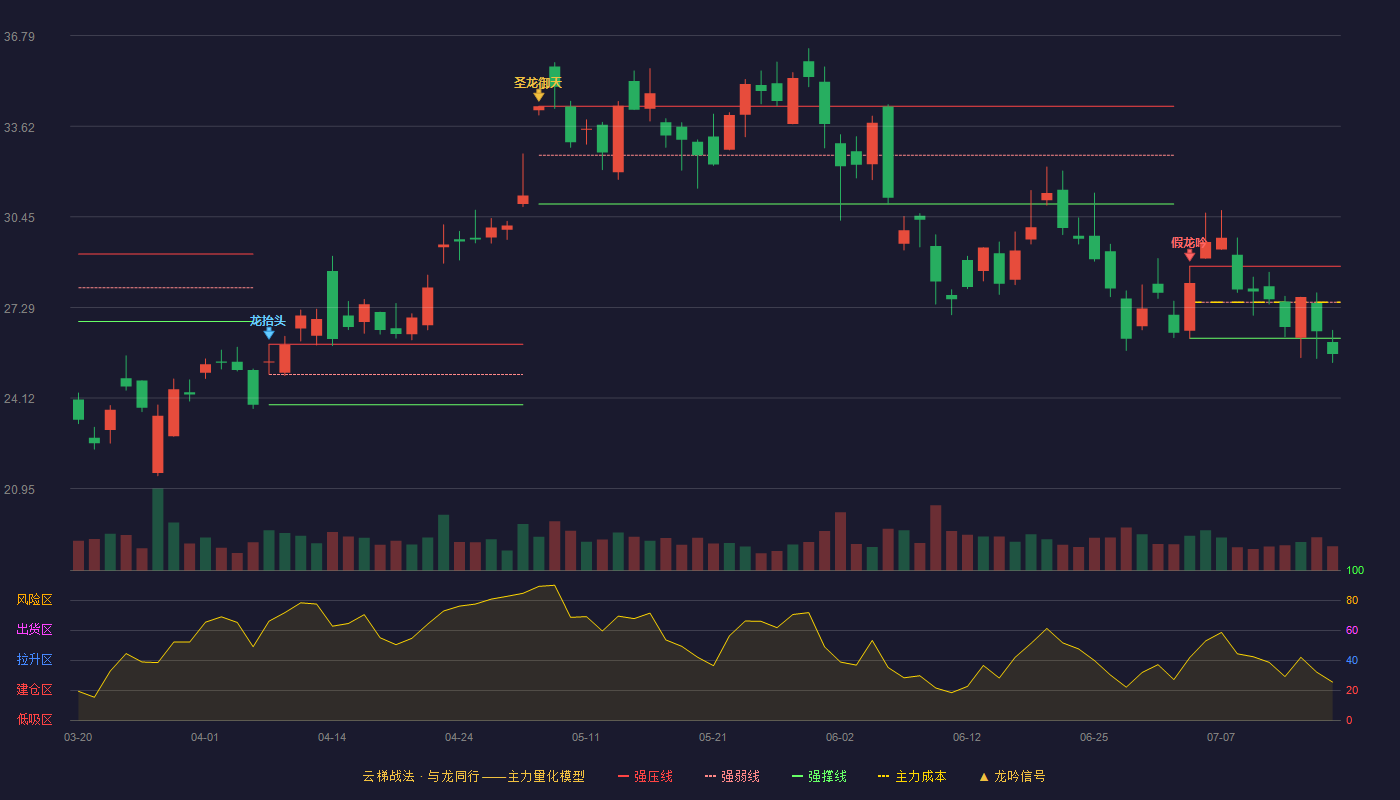Toggle the 龙吟信号 legend entry
1400x800 pixels.
click(x=1011, y=776)
